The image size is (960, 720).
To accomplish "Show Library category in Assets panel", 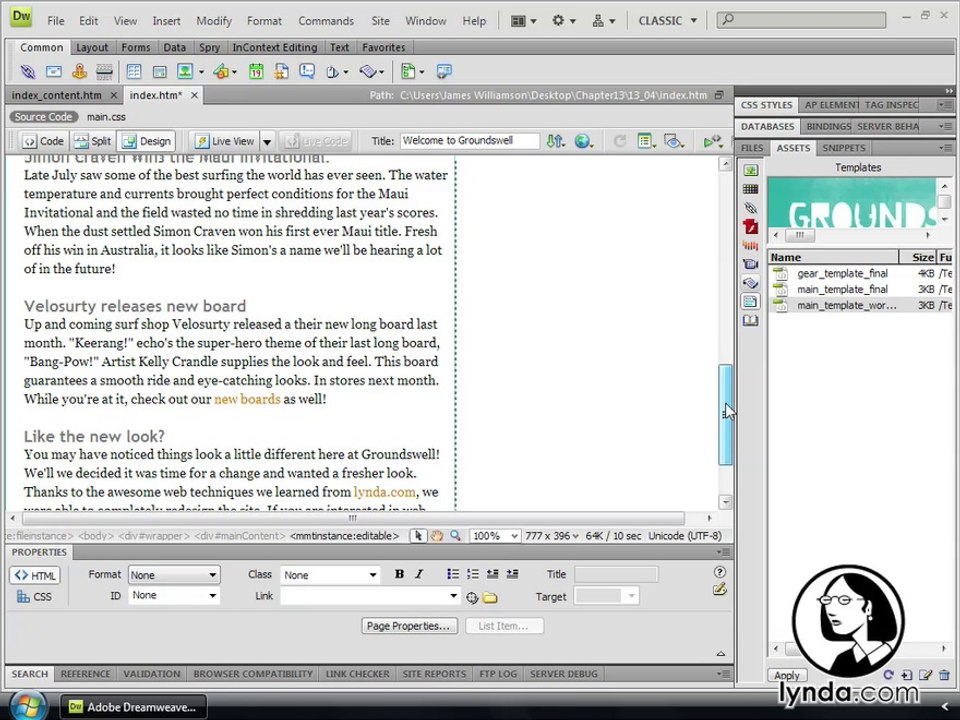I will click(751, 320).
